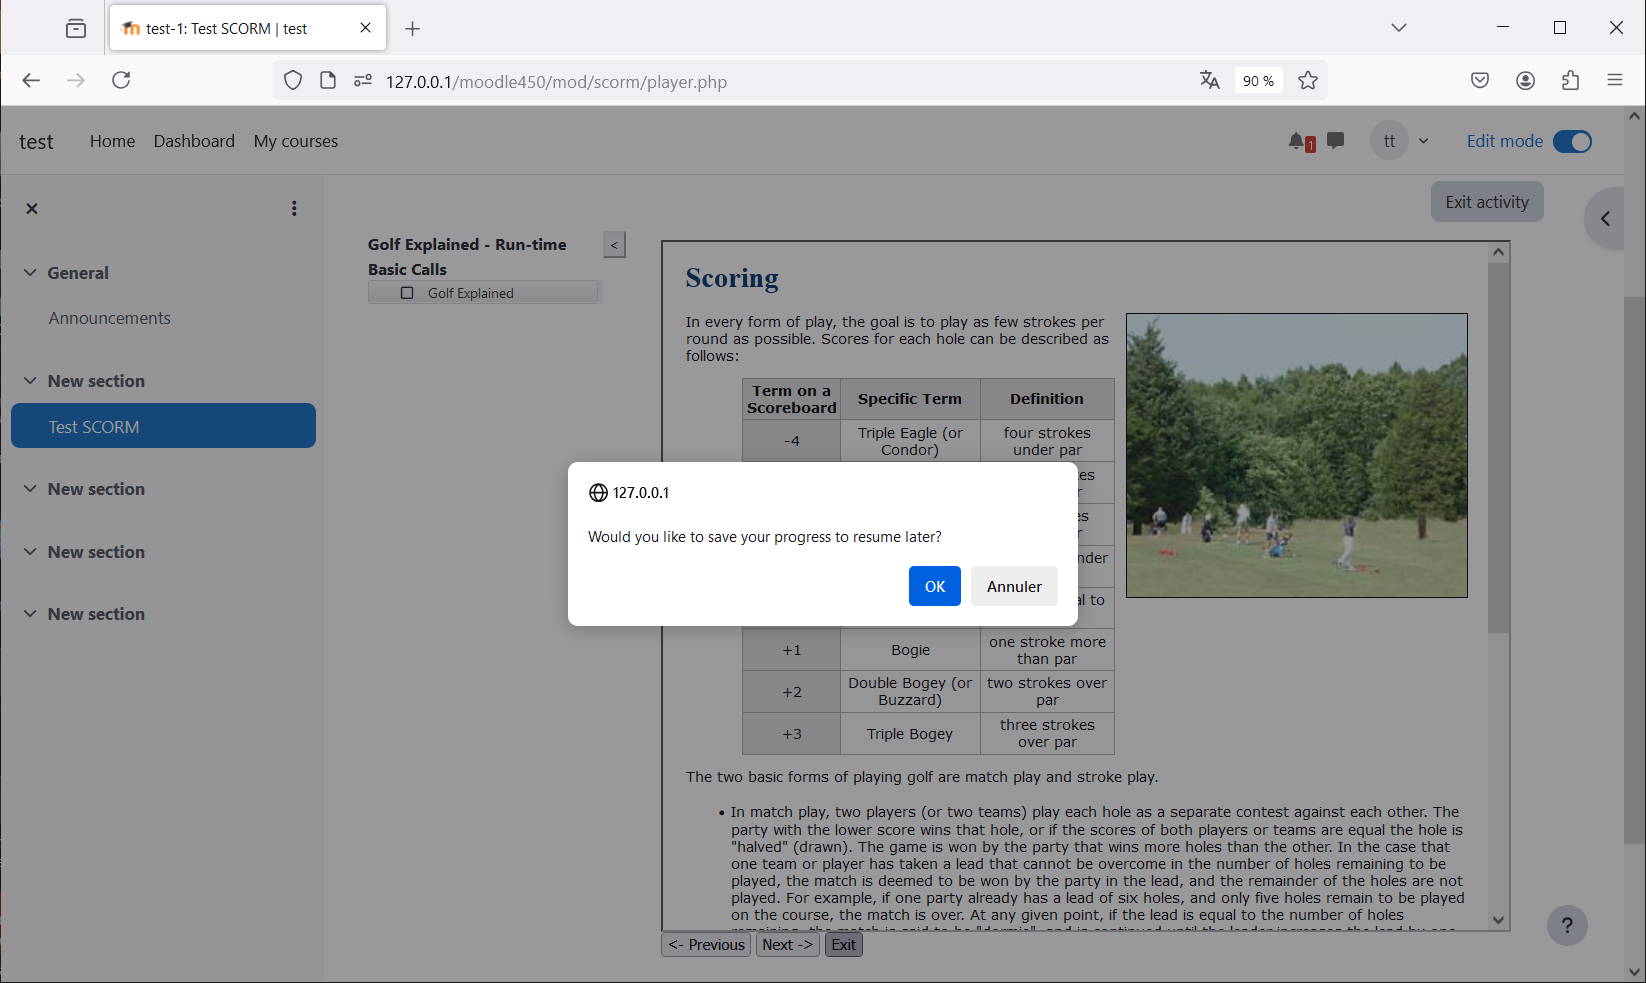Click the help question mark button
Screen dimensions: 1646x983
coord(1567,925)
